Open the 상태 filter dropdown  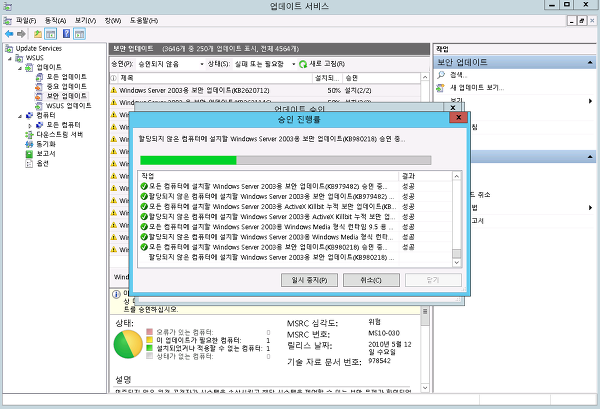pyautogui.click(x=293, y=64)
